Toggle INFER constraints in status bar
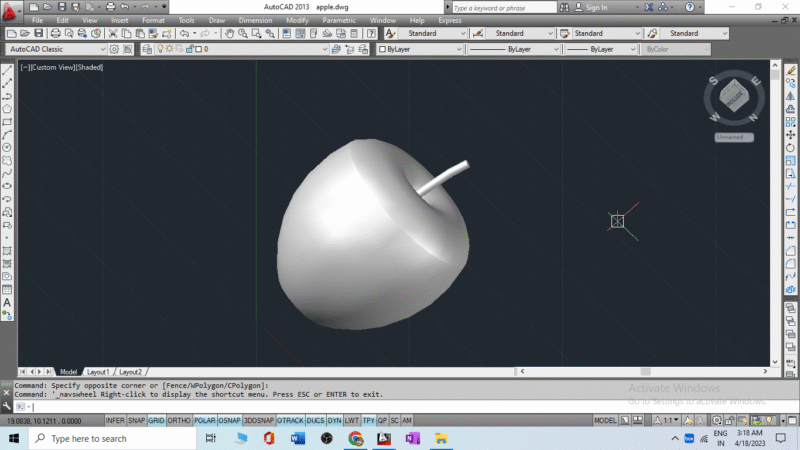The image size is (800, 450). coord(115,420)
